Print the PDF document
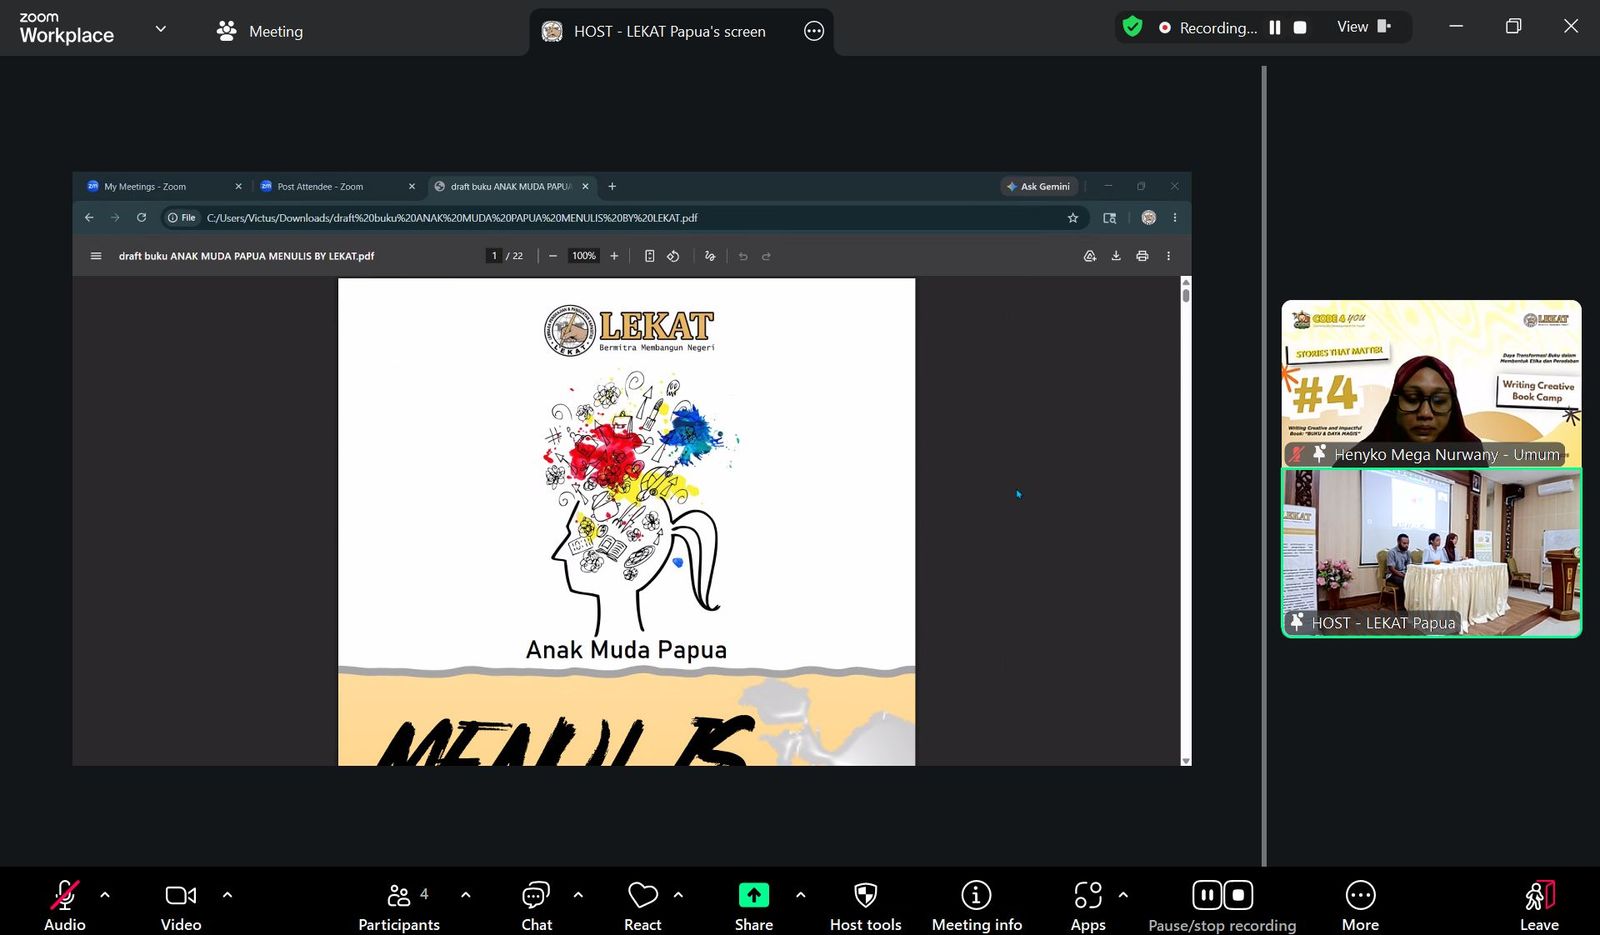This screenshot has height=935, width=1600. click(1142, 256)
